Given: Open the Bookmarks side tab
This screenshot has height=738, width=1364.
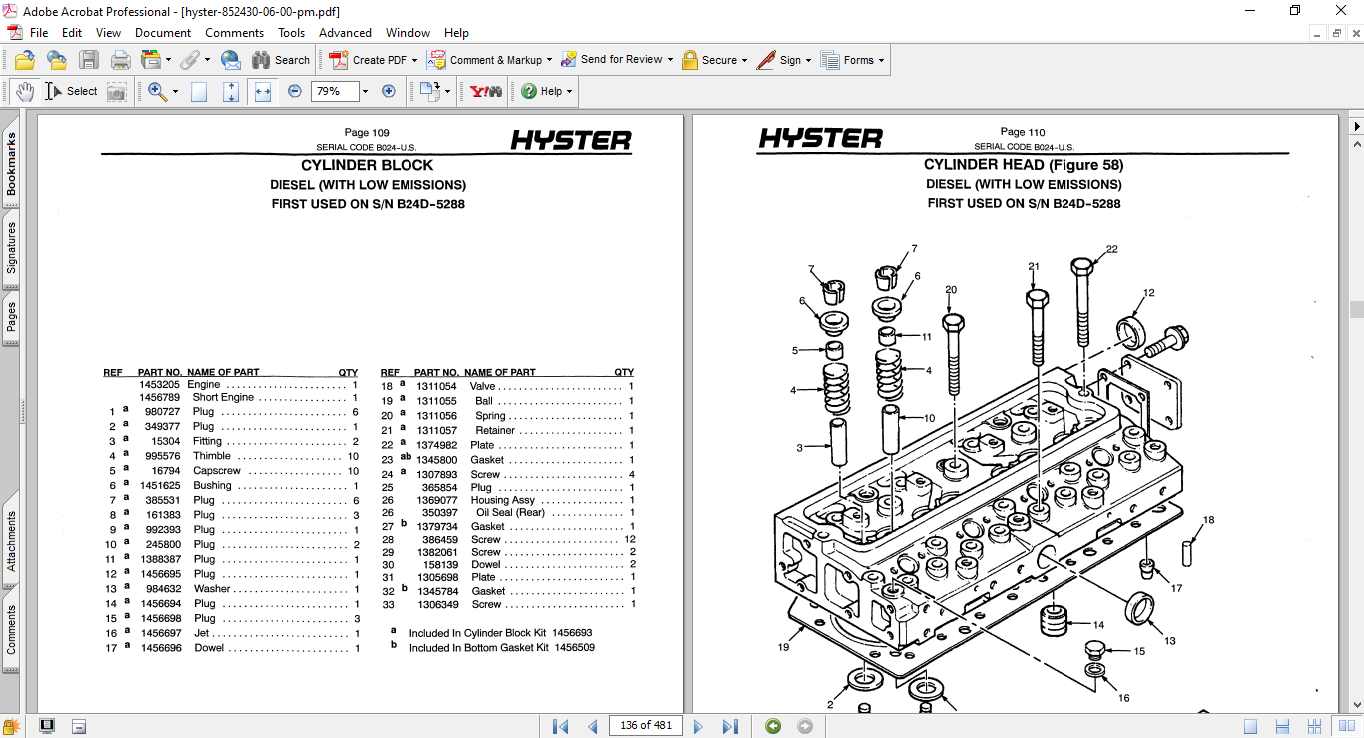Looking at the screenshot, I should [11, 166].
